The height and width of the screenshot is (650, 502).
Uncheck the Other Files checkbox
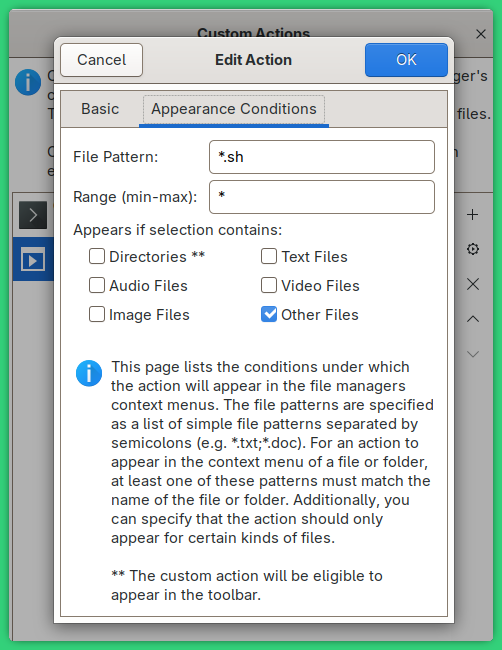tap(269, 314)
